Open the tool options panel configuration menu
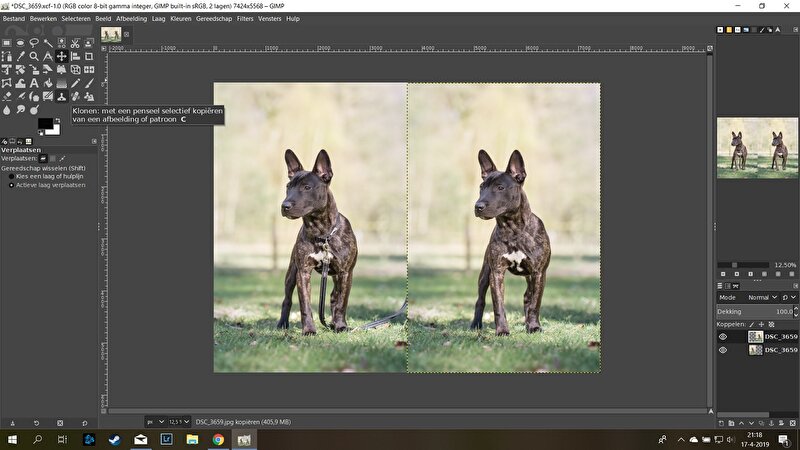800x450 pixels. coord(94,141)
